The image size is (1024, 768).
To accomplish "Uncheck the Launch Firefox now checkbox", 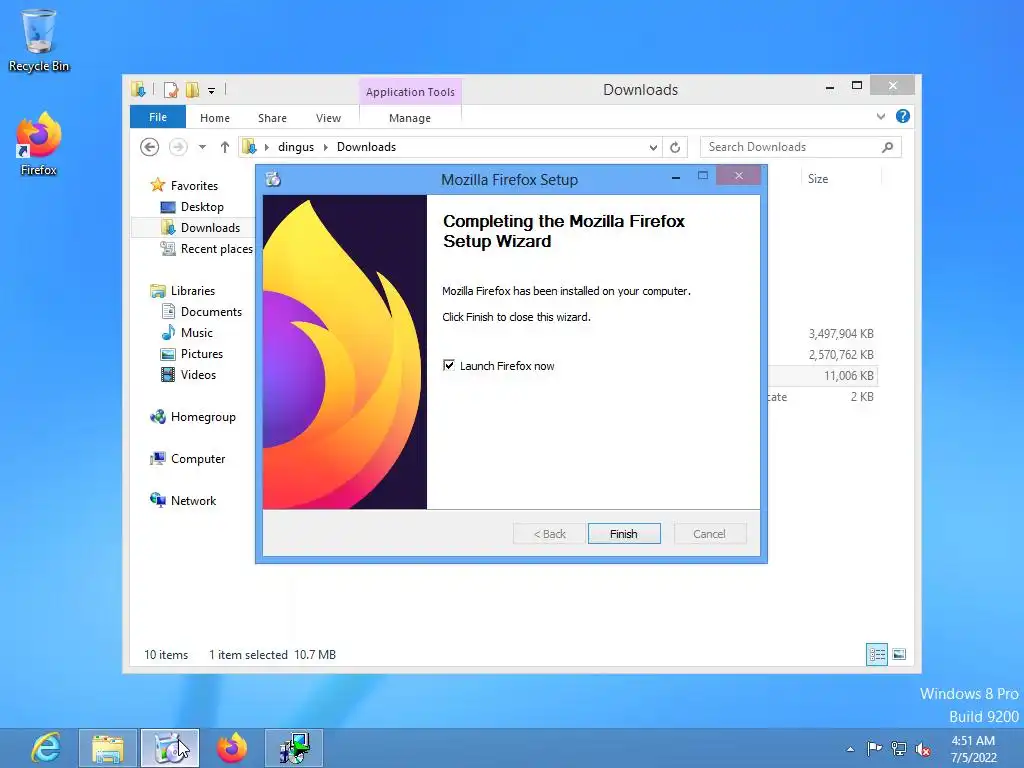I will [449, 365].
